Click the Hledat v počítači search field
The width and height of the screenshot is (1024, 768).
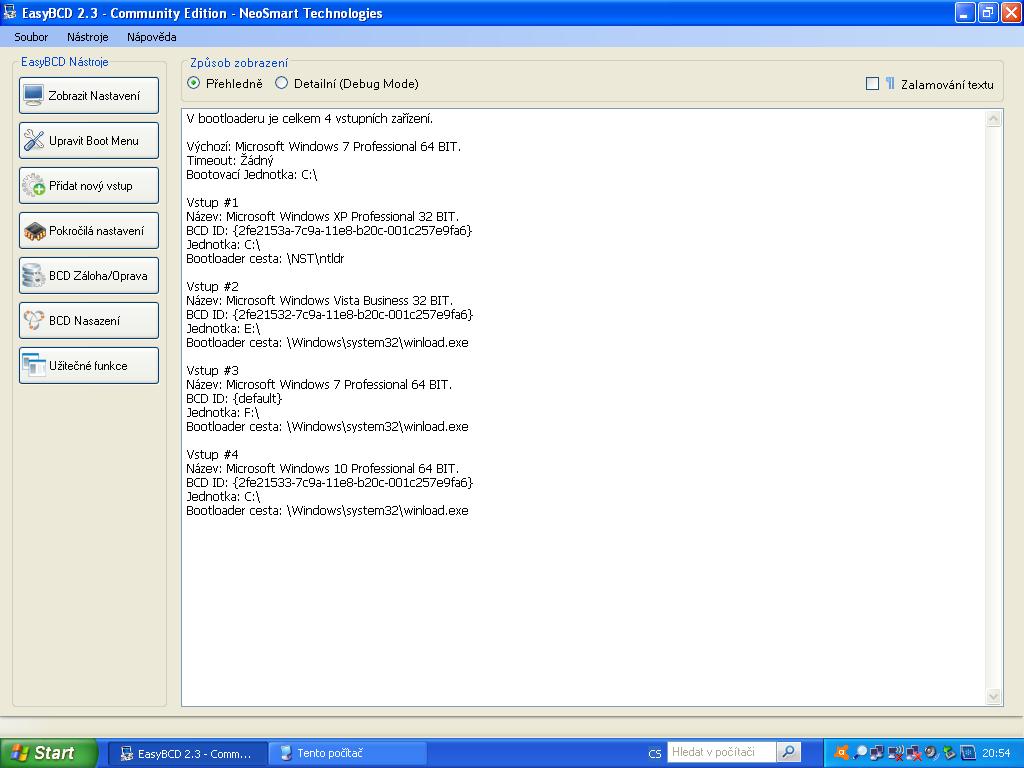click(721, 752)
